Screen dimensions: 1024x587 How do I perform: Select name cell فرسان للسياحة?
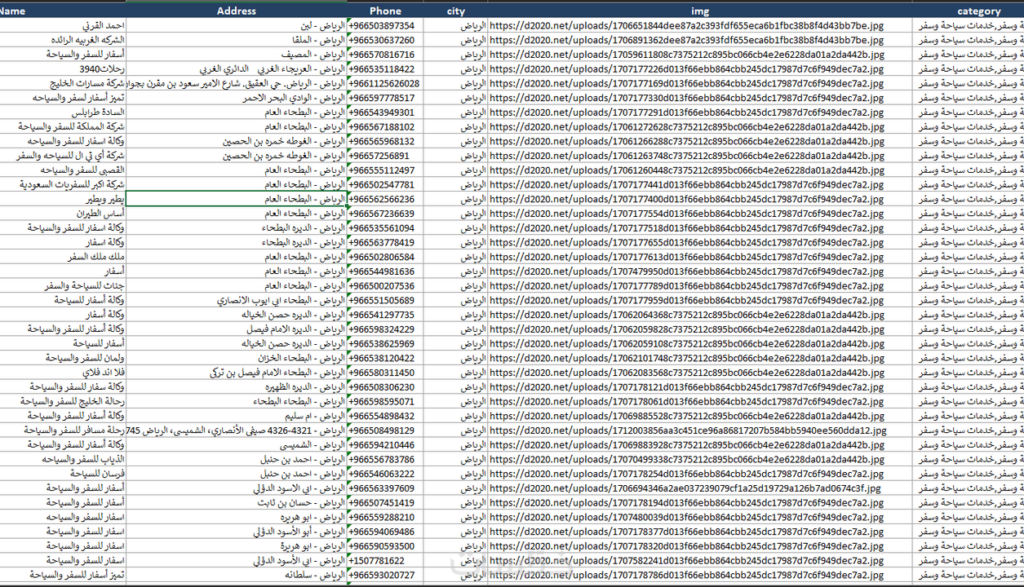pos(63,473)
